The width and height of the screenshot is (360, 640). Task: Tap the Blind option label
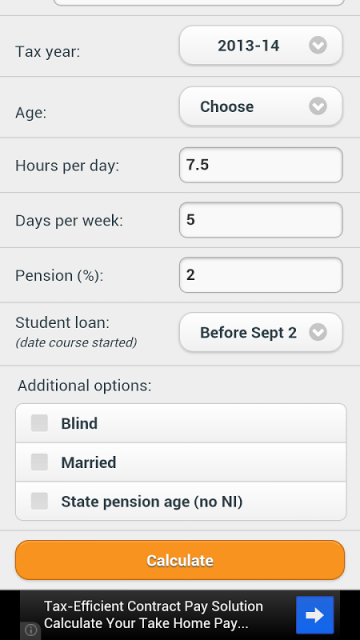(x=79, y=424)
